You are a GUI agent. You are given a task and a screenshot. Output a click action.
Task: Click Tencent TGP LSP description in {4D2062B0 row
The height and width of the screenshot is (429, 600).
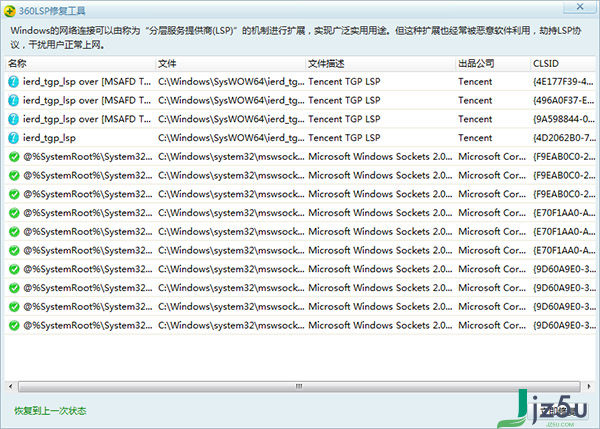(x=344, y=138)
